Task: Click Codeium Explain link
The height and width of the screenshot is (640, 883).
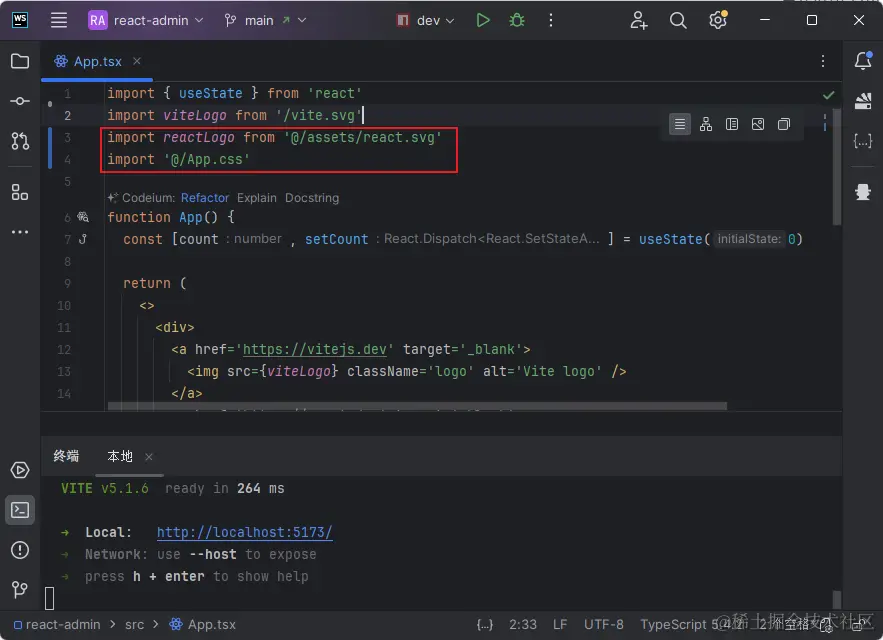Action: [x=257, y=198]
